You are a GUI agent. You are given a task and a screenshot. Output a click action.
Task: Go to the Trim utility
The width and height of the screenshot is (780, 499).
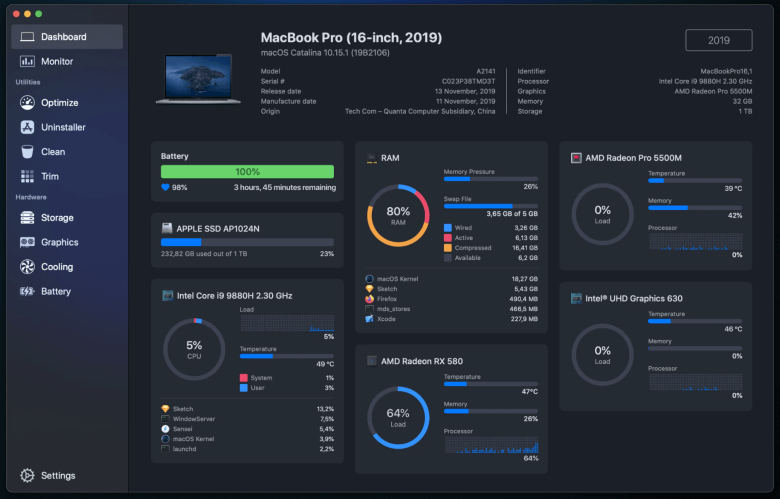coord(67,176)
